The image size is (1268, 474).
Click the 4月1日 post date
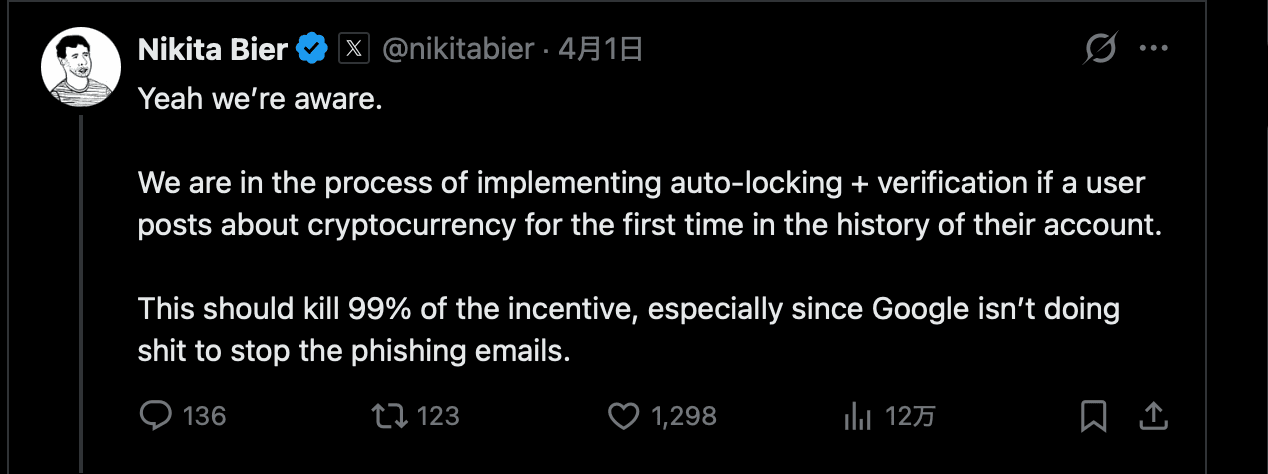click(x=599, y=48)
